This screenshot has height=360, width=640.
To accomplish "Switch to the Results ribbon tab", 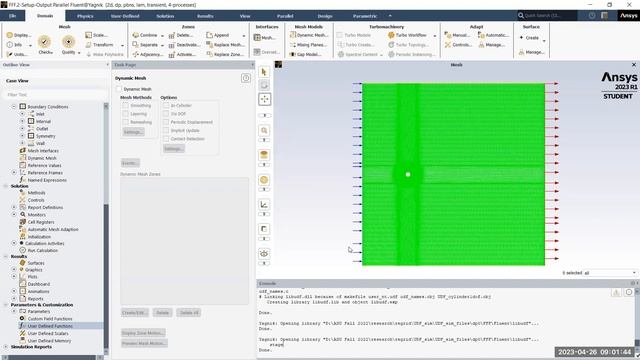I will click(205, 16).
